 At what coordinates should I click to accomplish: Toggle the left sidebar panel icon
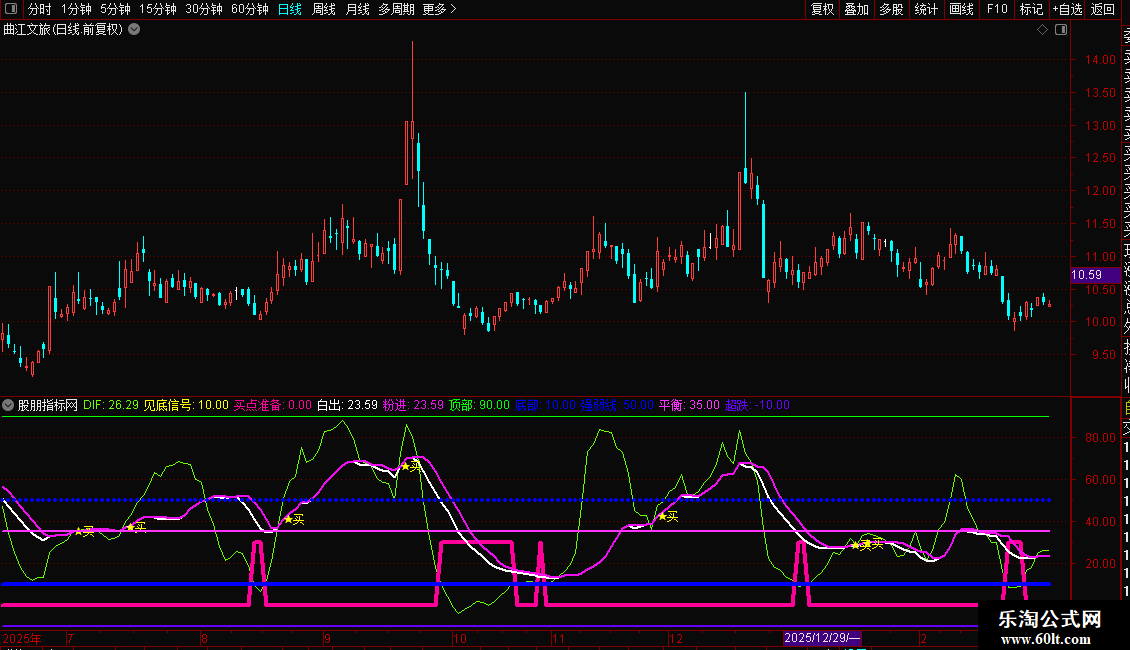click(10, 9)
